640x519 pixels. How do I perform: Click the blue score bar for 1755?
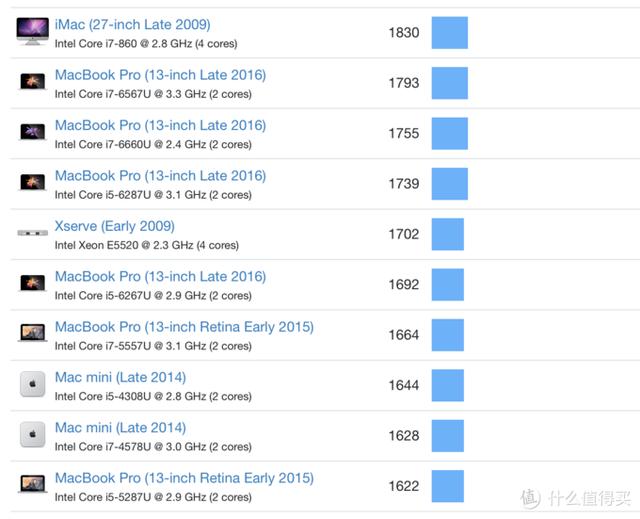pos(450,133)
